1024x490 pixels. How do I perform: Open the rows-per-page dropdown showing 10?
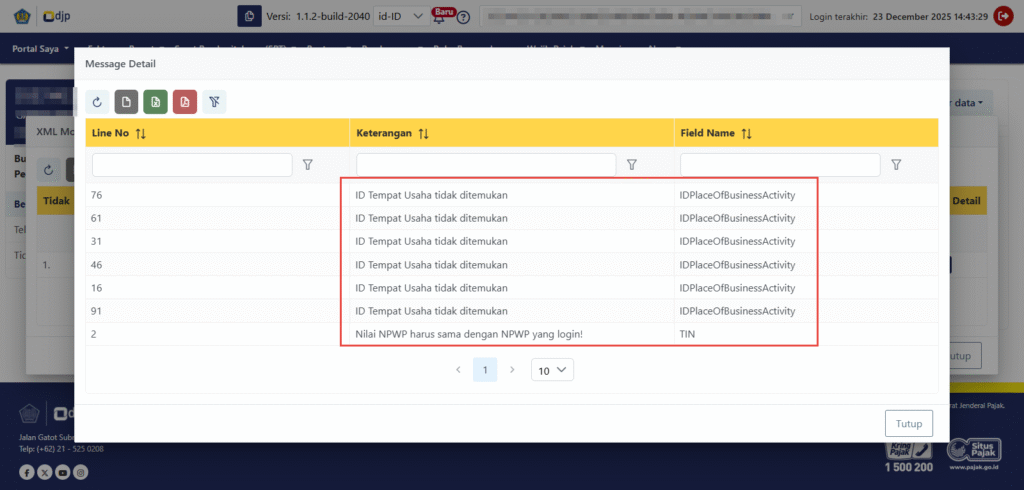point(552,370)
